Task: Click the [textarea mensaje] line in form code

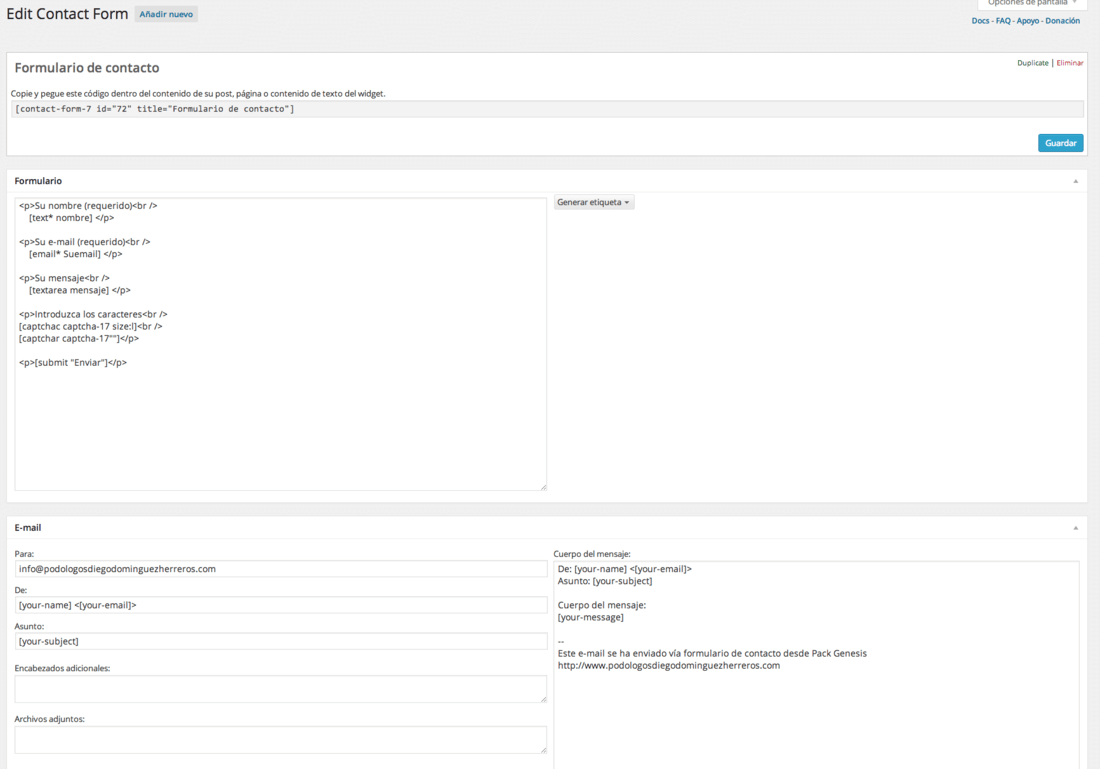Action: (80, 290)
